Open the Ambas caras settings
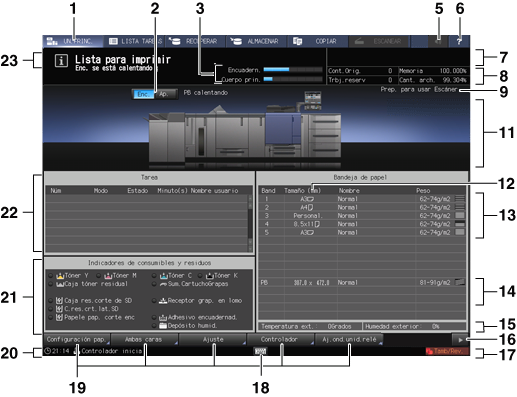This screenshot has height=397, width=517. (145, 340)
